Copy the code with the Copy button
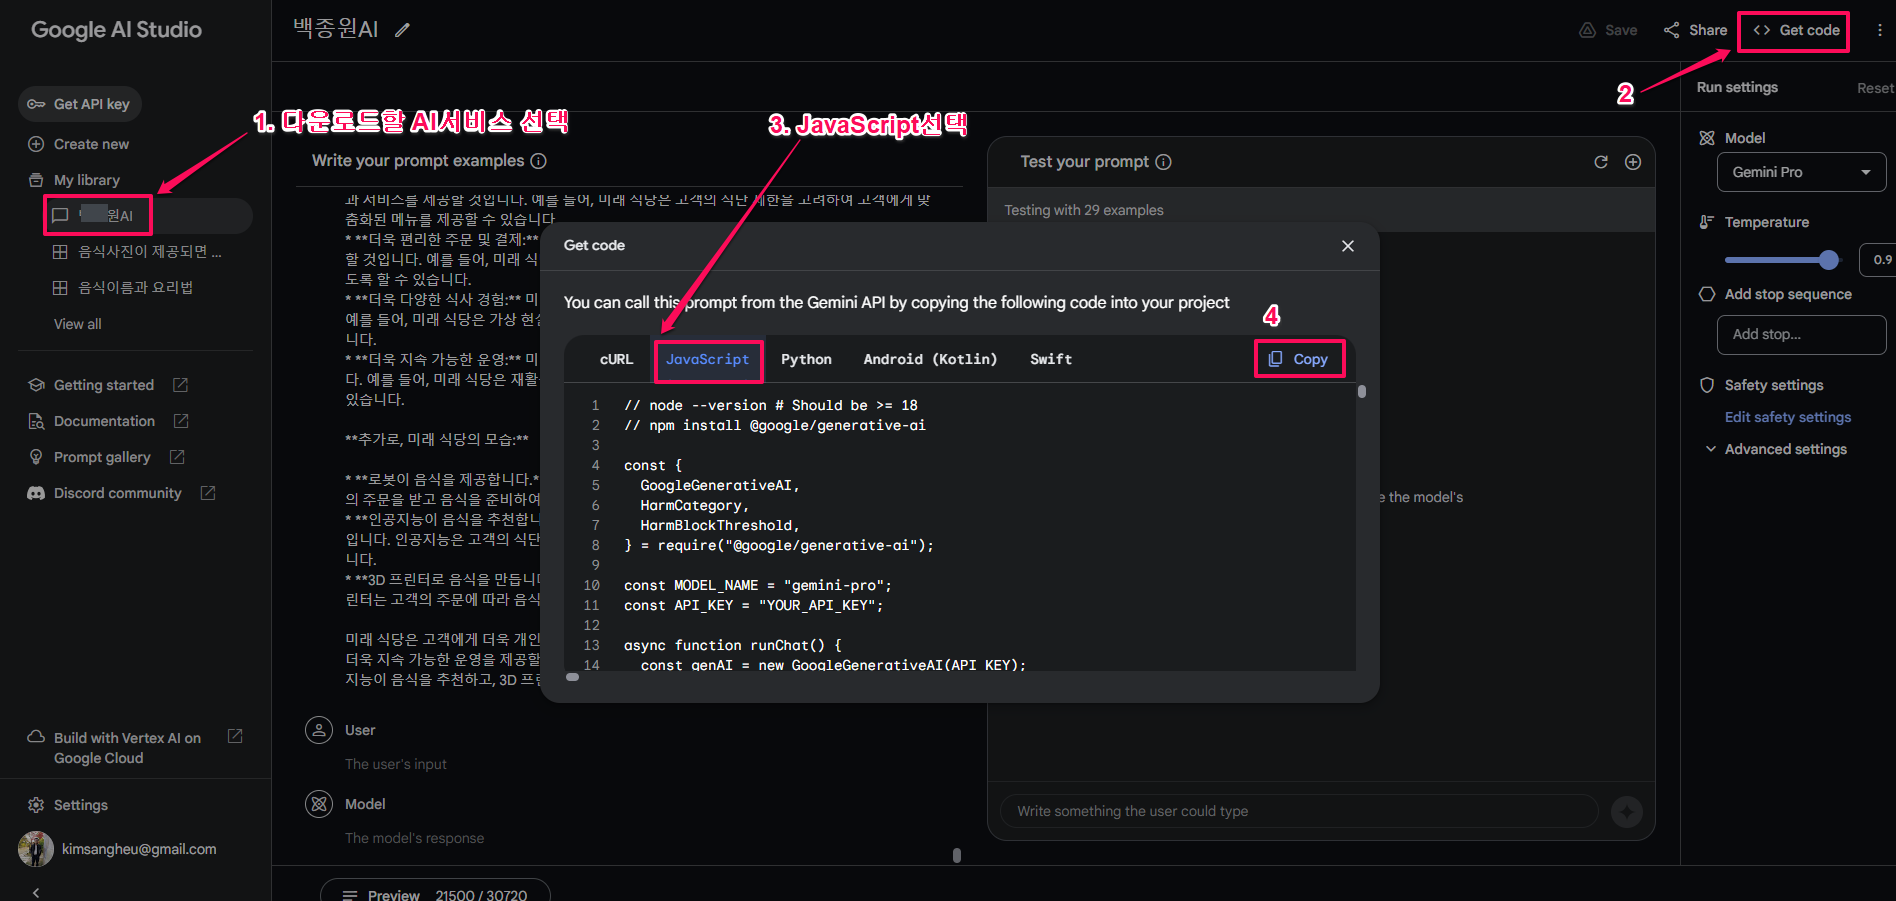 coord(1299,359)
